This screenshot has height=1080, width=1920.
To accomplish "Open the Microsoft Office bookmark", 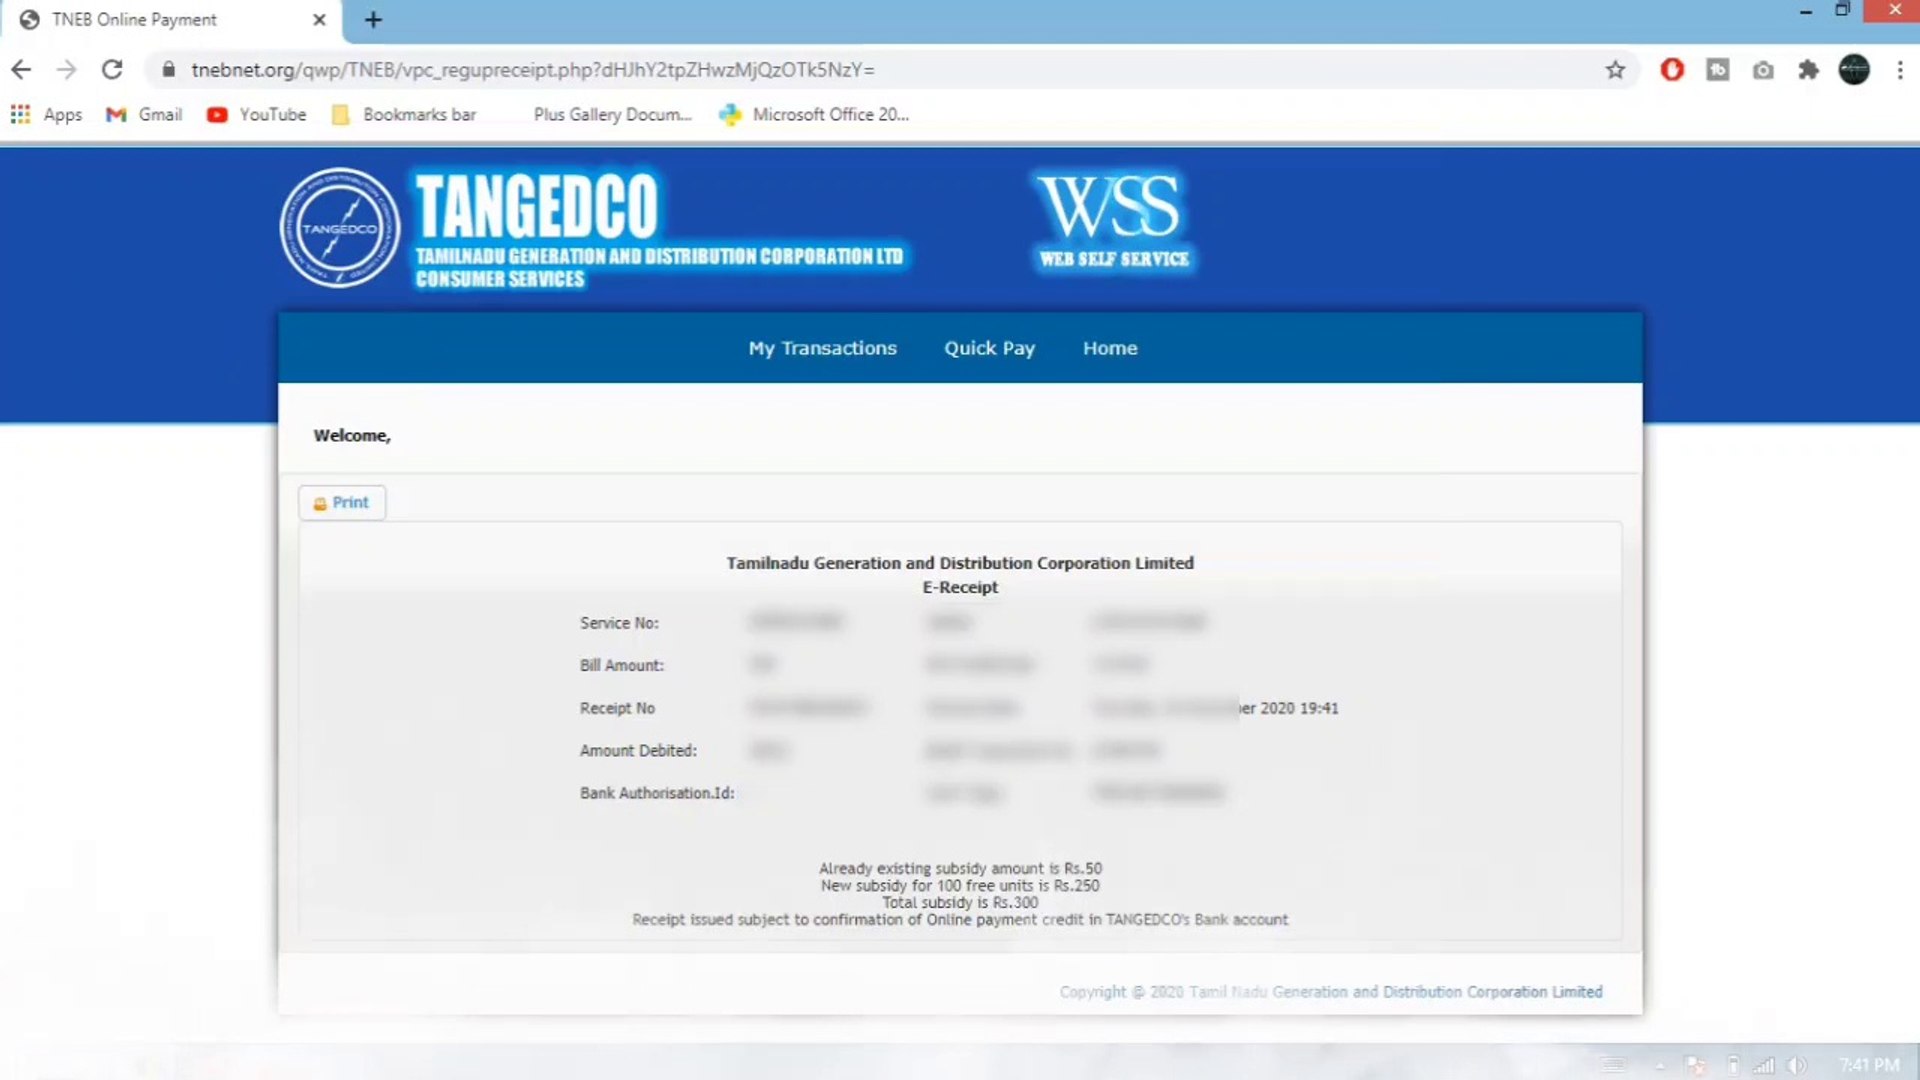I will tap(814, 115).
